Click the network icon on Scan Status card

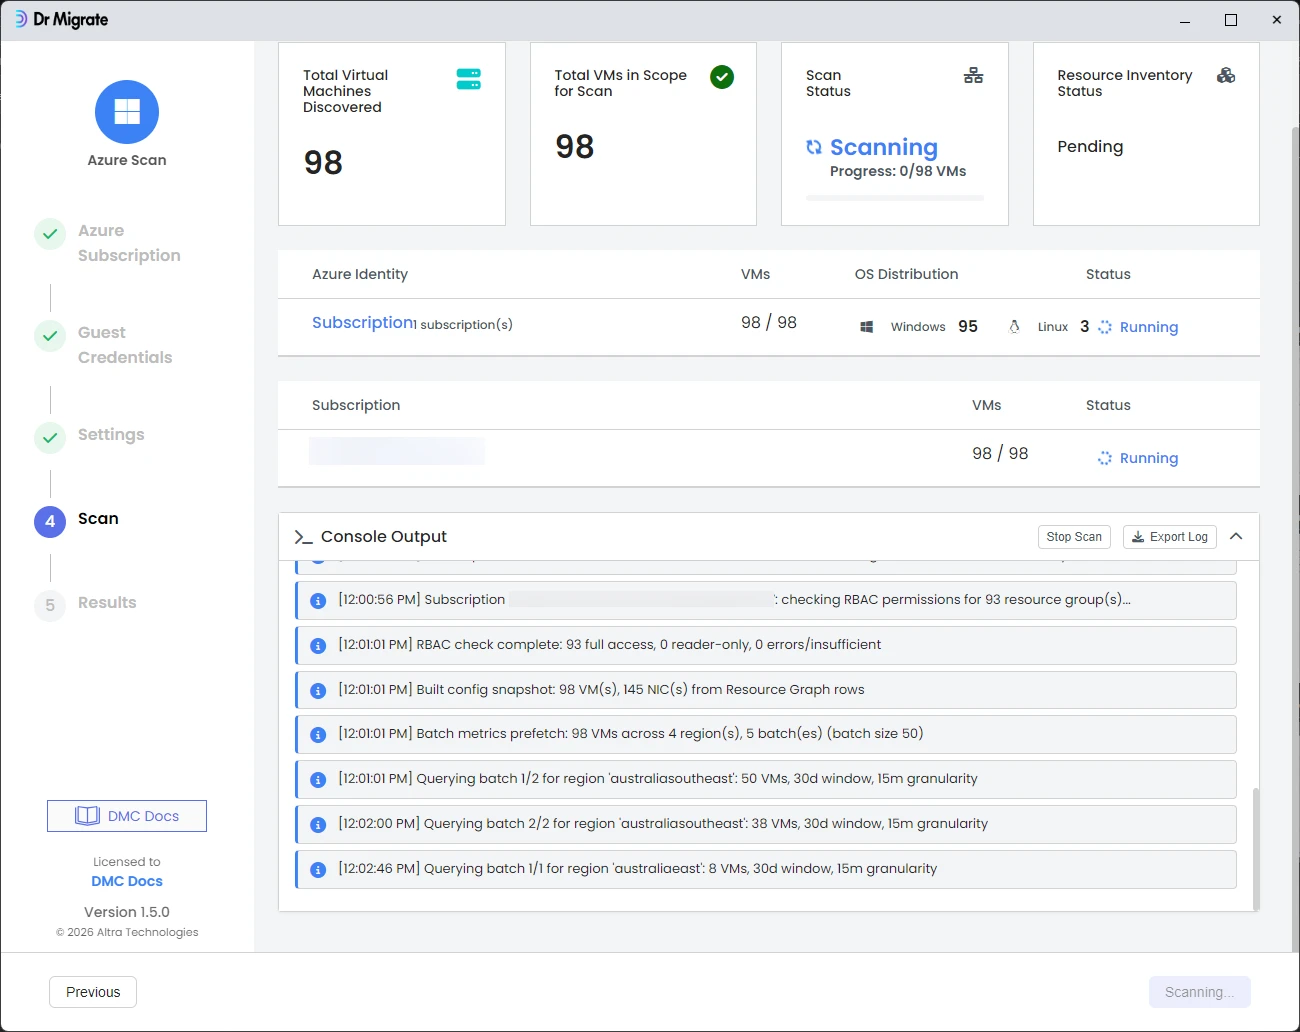click(x=973, y=75)
